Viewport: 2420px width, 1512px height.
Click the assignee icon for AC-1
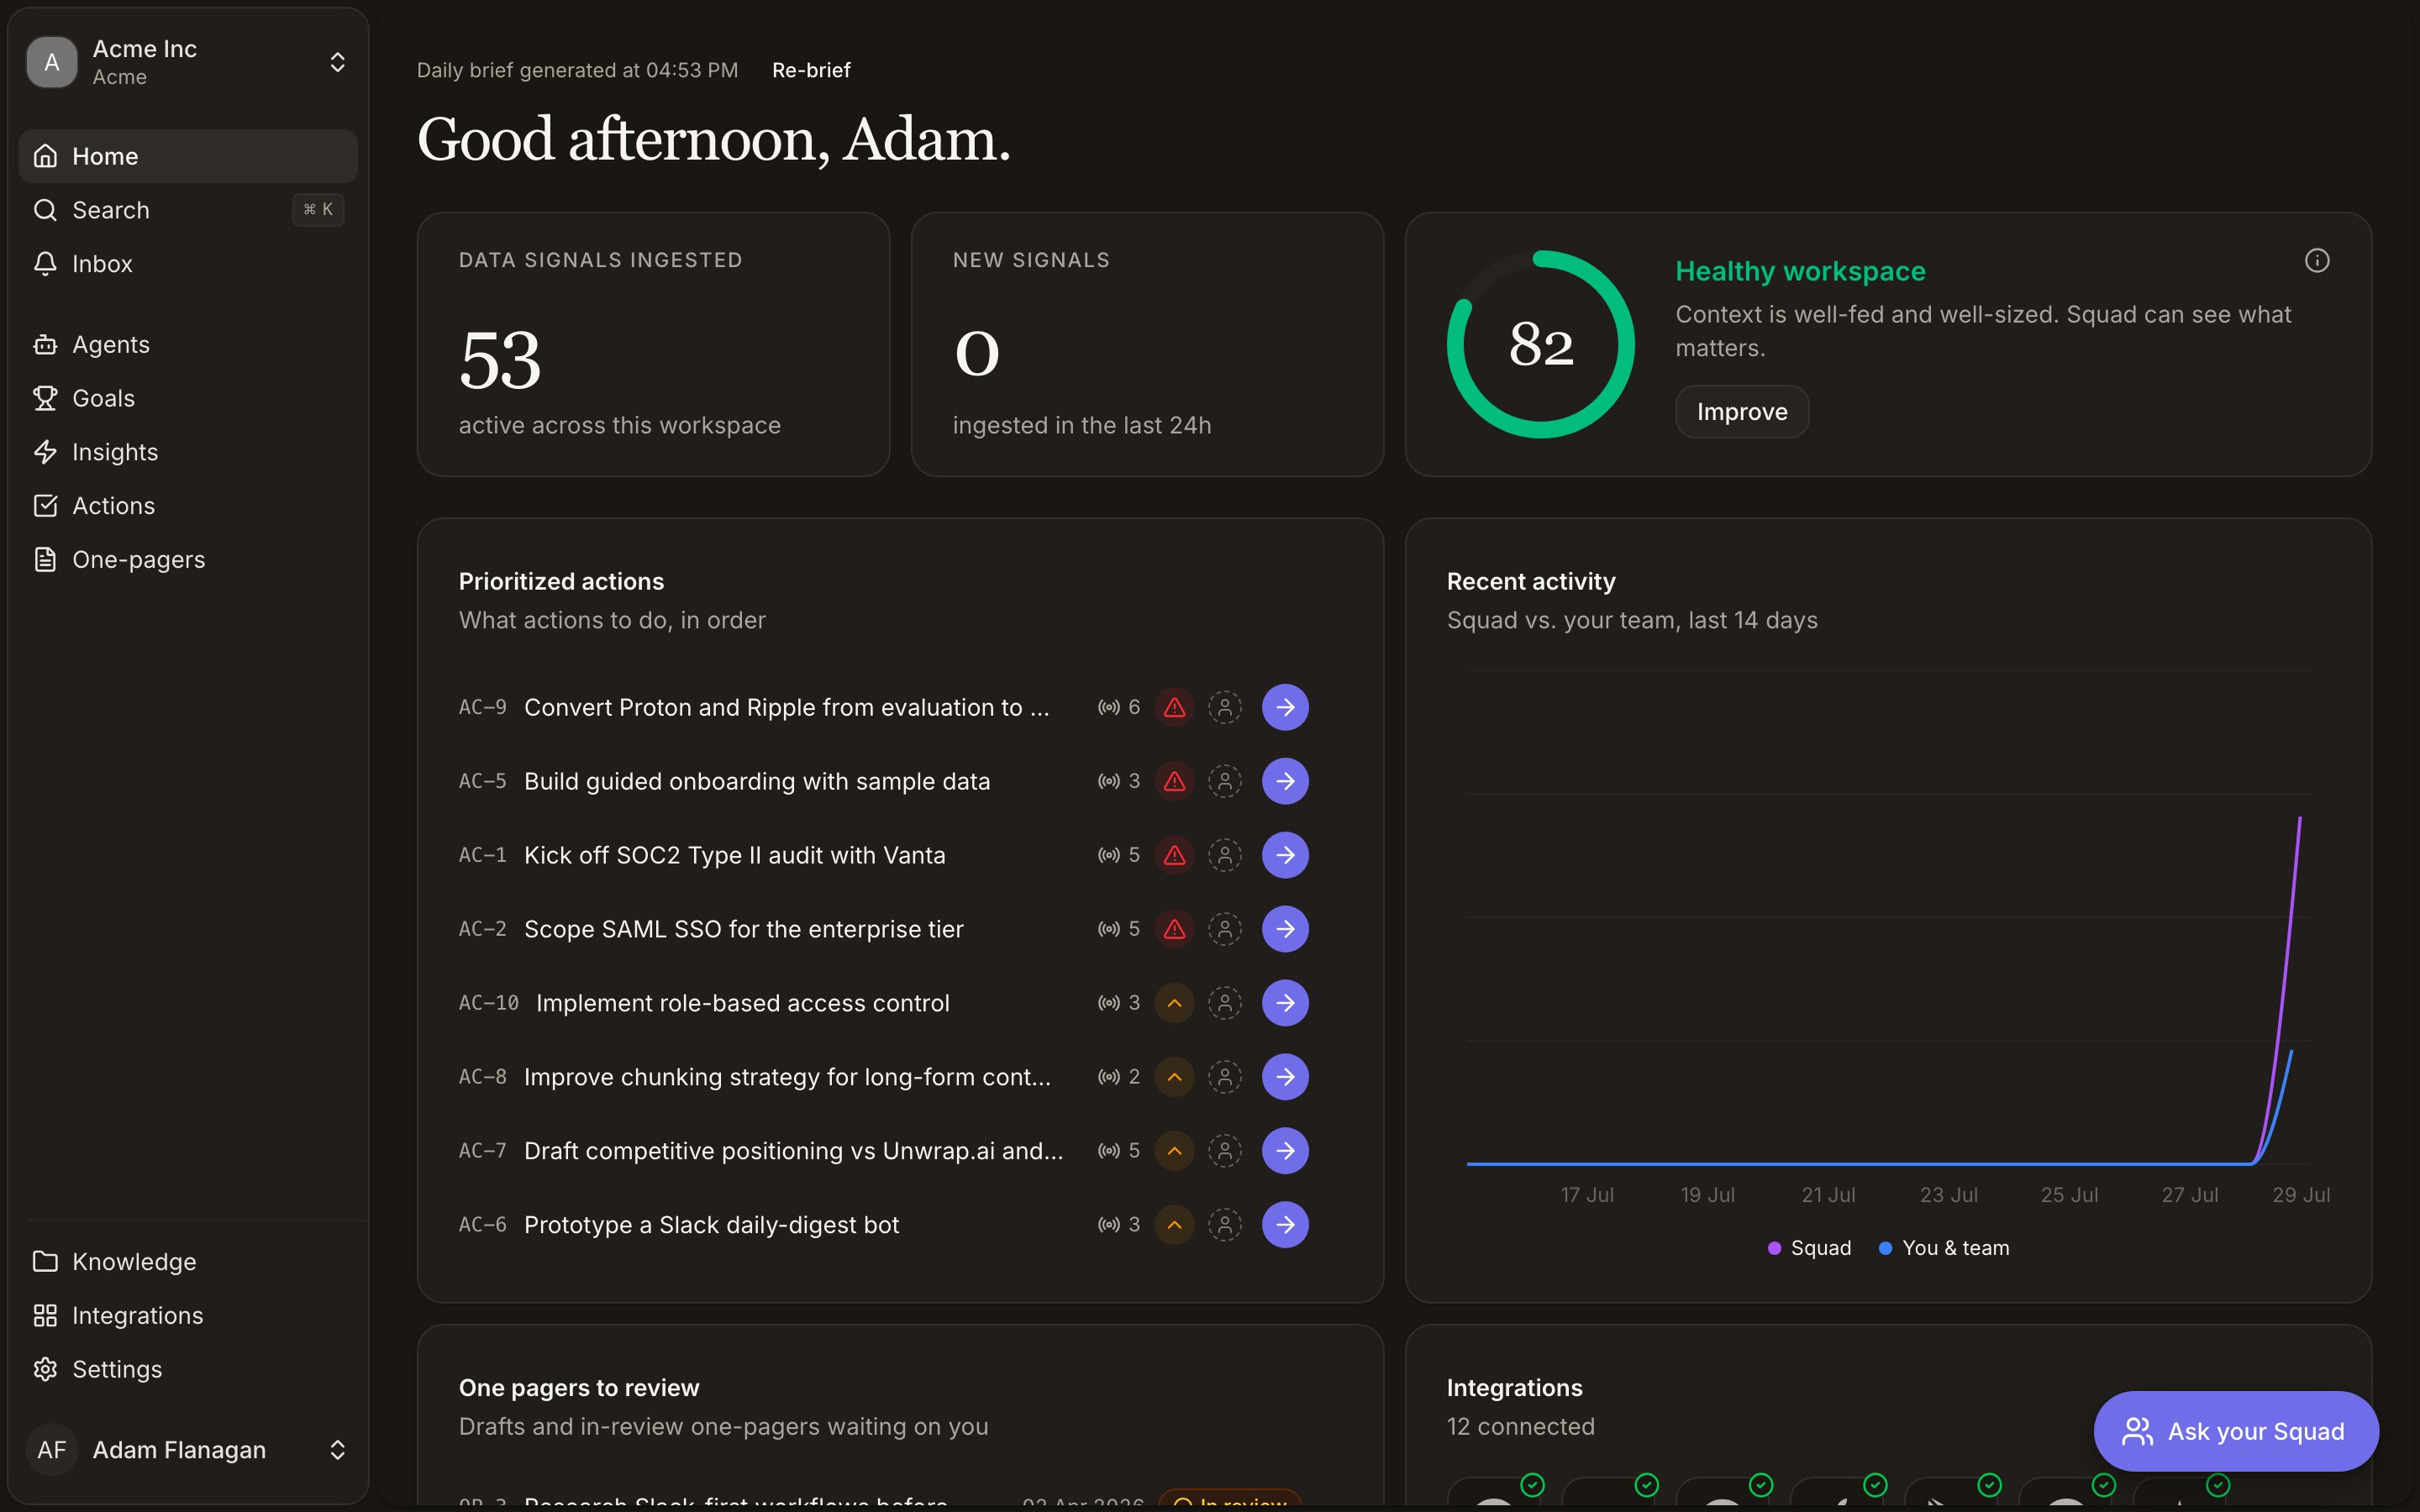click(x=1225, y=855)
